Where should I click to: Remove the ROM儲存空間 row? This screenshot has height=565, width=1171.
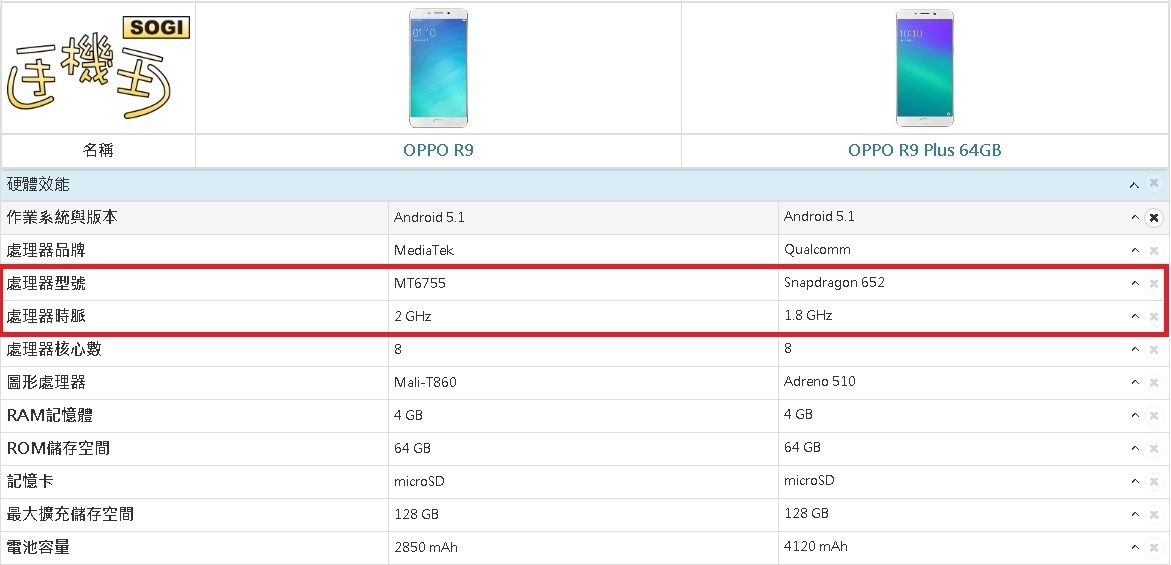point(1154,449)
